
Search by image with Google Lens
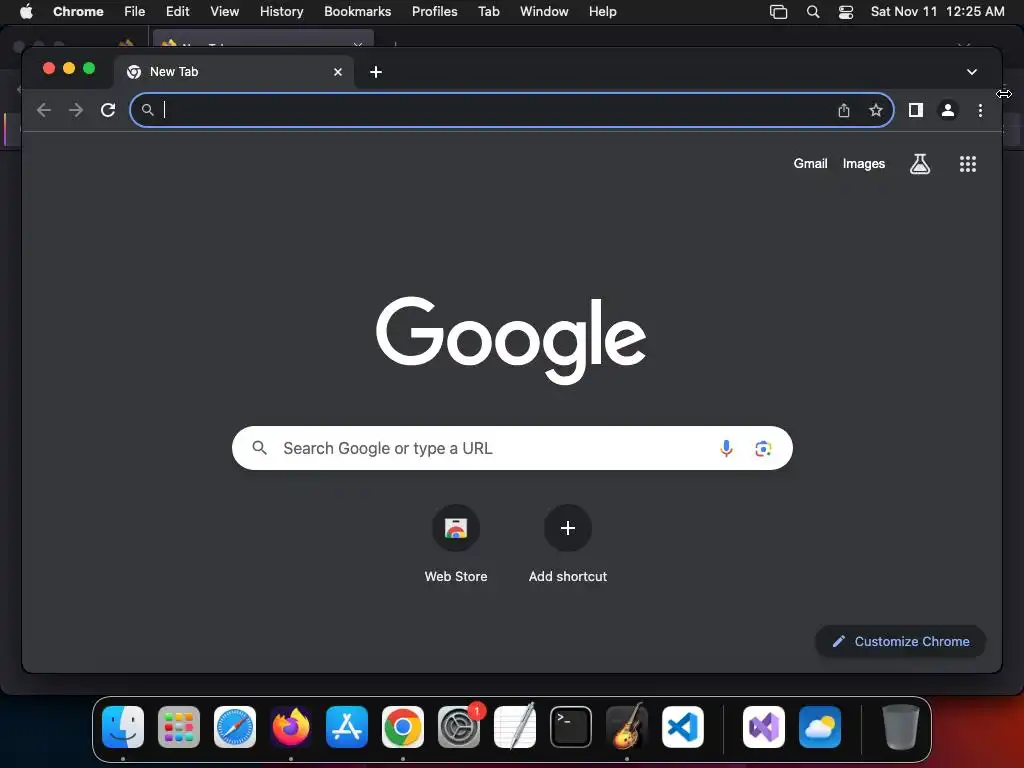pos(763,448)
